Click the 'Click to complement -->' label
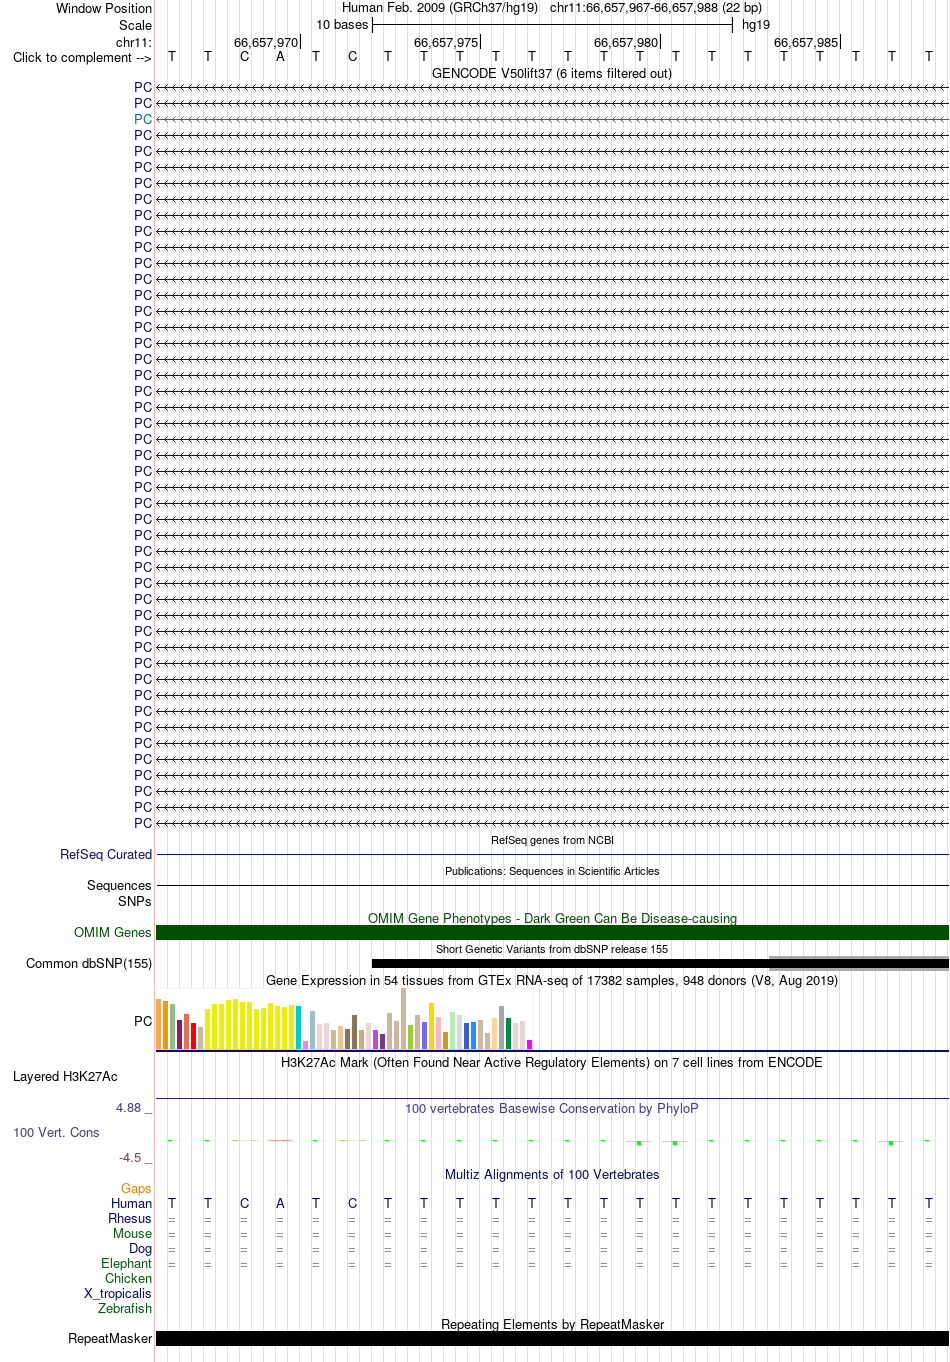 tap(82, 57)
